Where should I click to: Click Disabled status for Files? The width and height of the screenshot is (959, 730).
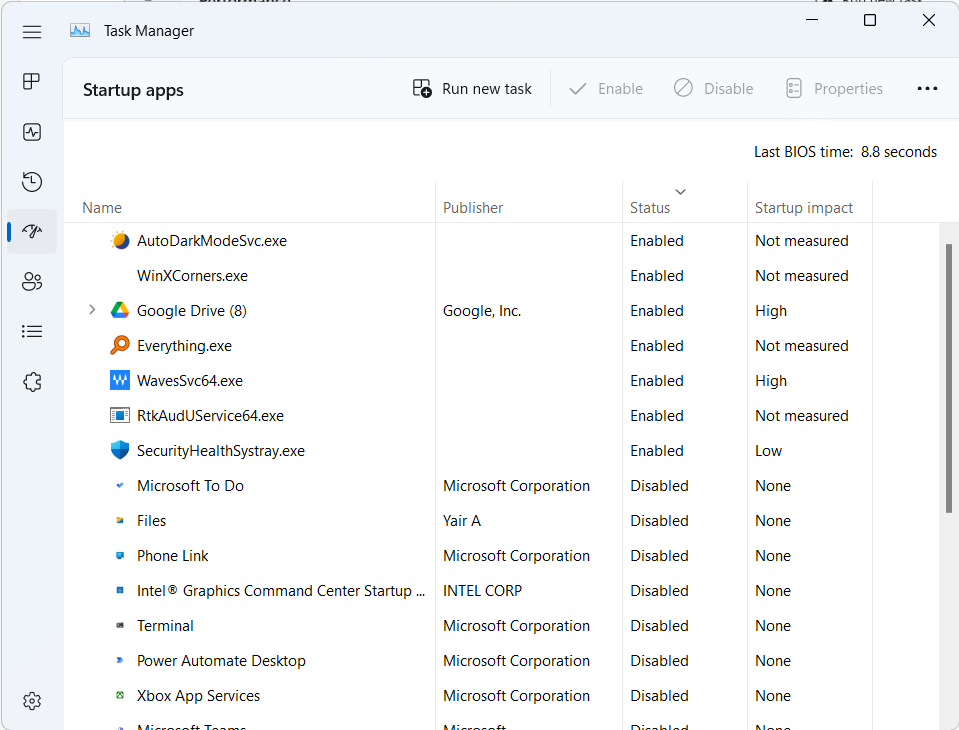659,521
